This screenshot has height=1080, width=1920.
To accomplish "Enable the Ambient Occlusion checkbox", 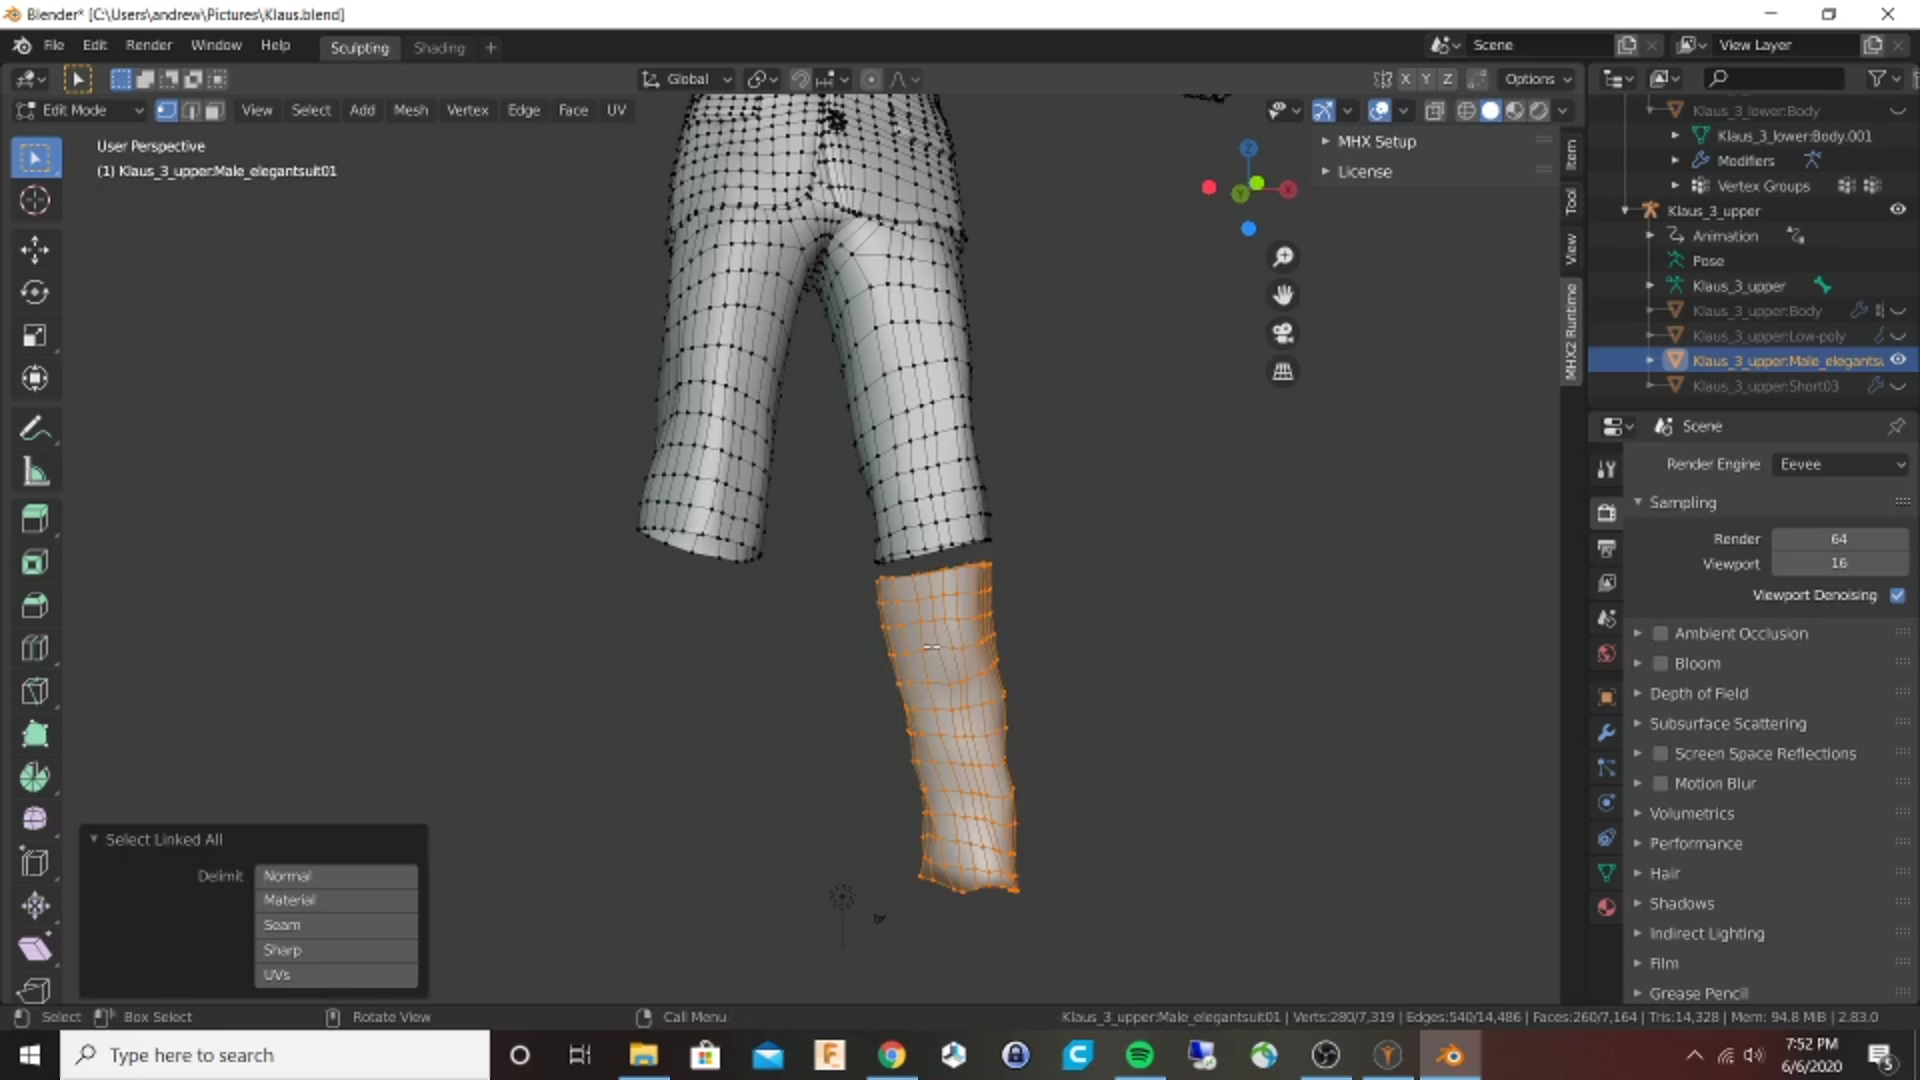I will tap(1660, 633).
